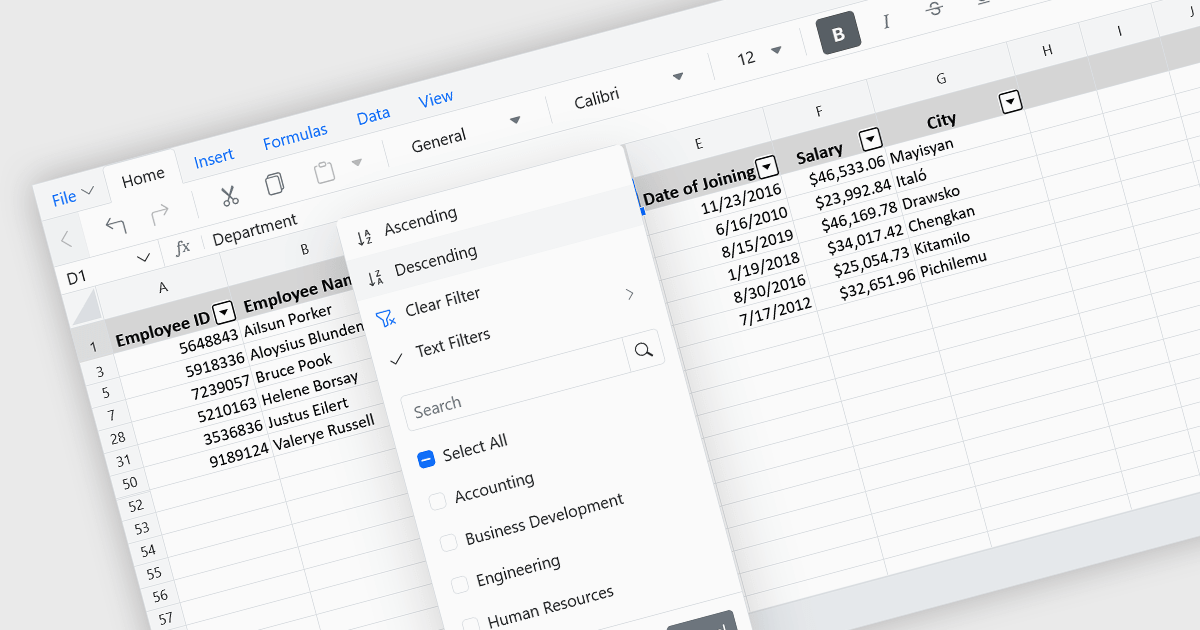This screenshot has width=1200, height=630.
Task: Click the Copy icon in the toolbar
Action: tap(274, 184)
